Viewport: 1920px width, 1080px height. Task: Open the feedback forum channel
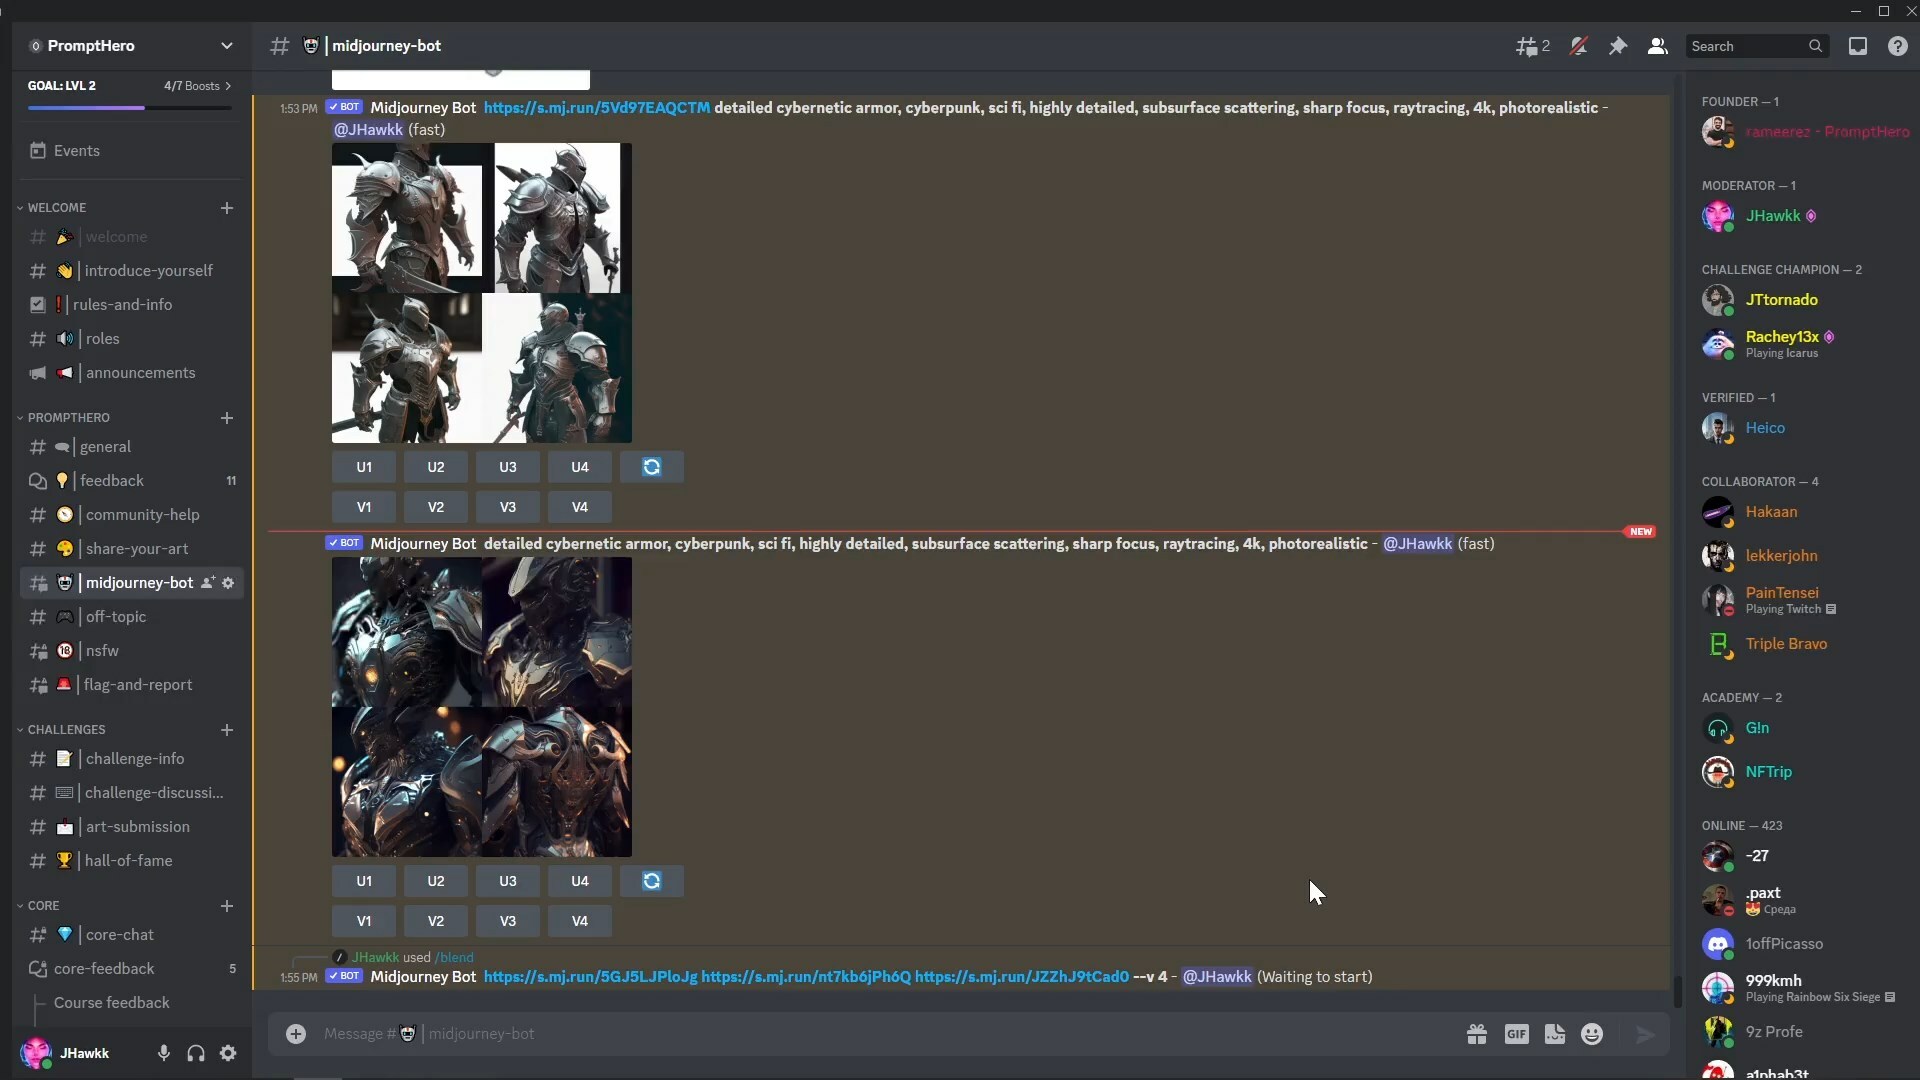[x=131, y=481]
